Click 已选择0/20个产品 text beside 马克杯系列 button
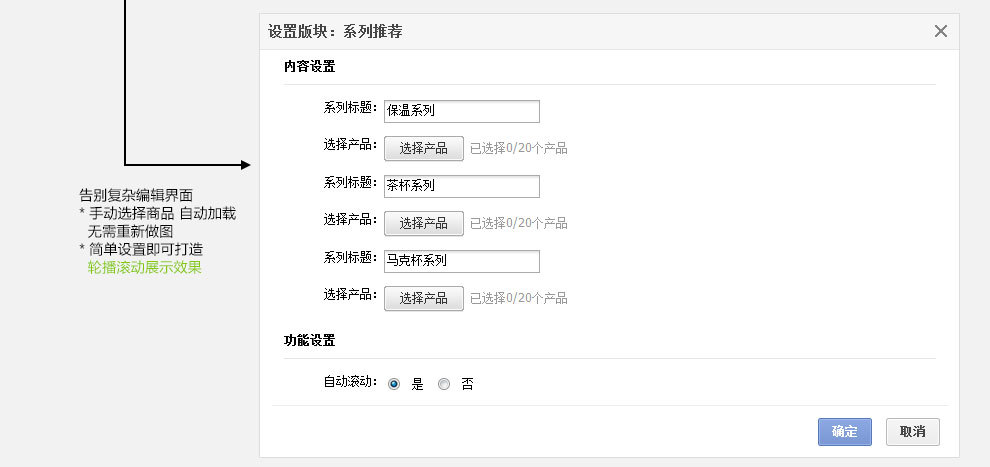990x467 pixels. tap(519, 298)
